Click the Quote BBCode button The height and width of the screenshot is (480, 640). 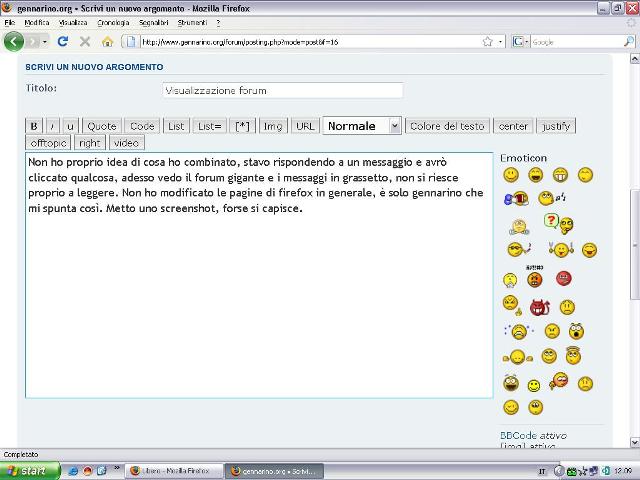click(x=102, y=126)
